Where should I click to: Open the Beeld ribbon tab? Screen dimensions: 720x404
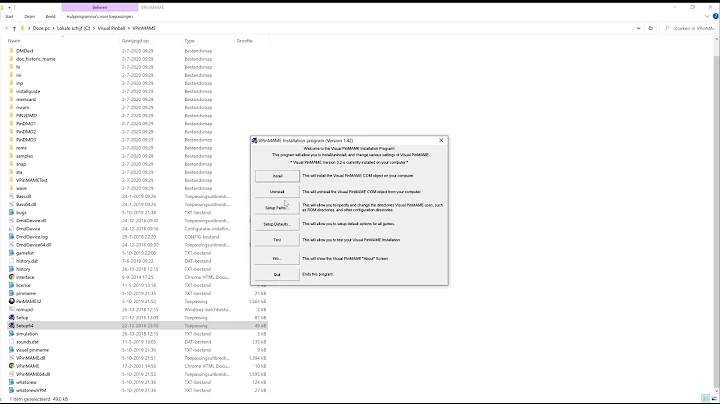pos(51,17)
